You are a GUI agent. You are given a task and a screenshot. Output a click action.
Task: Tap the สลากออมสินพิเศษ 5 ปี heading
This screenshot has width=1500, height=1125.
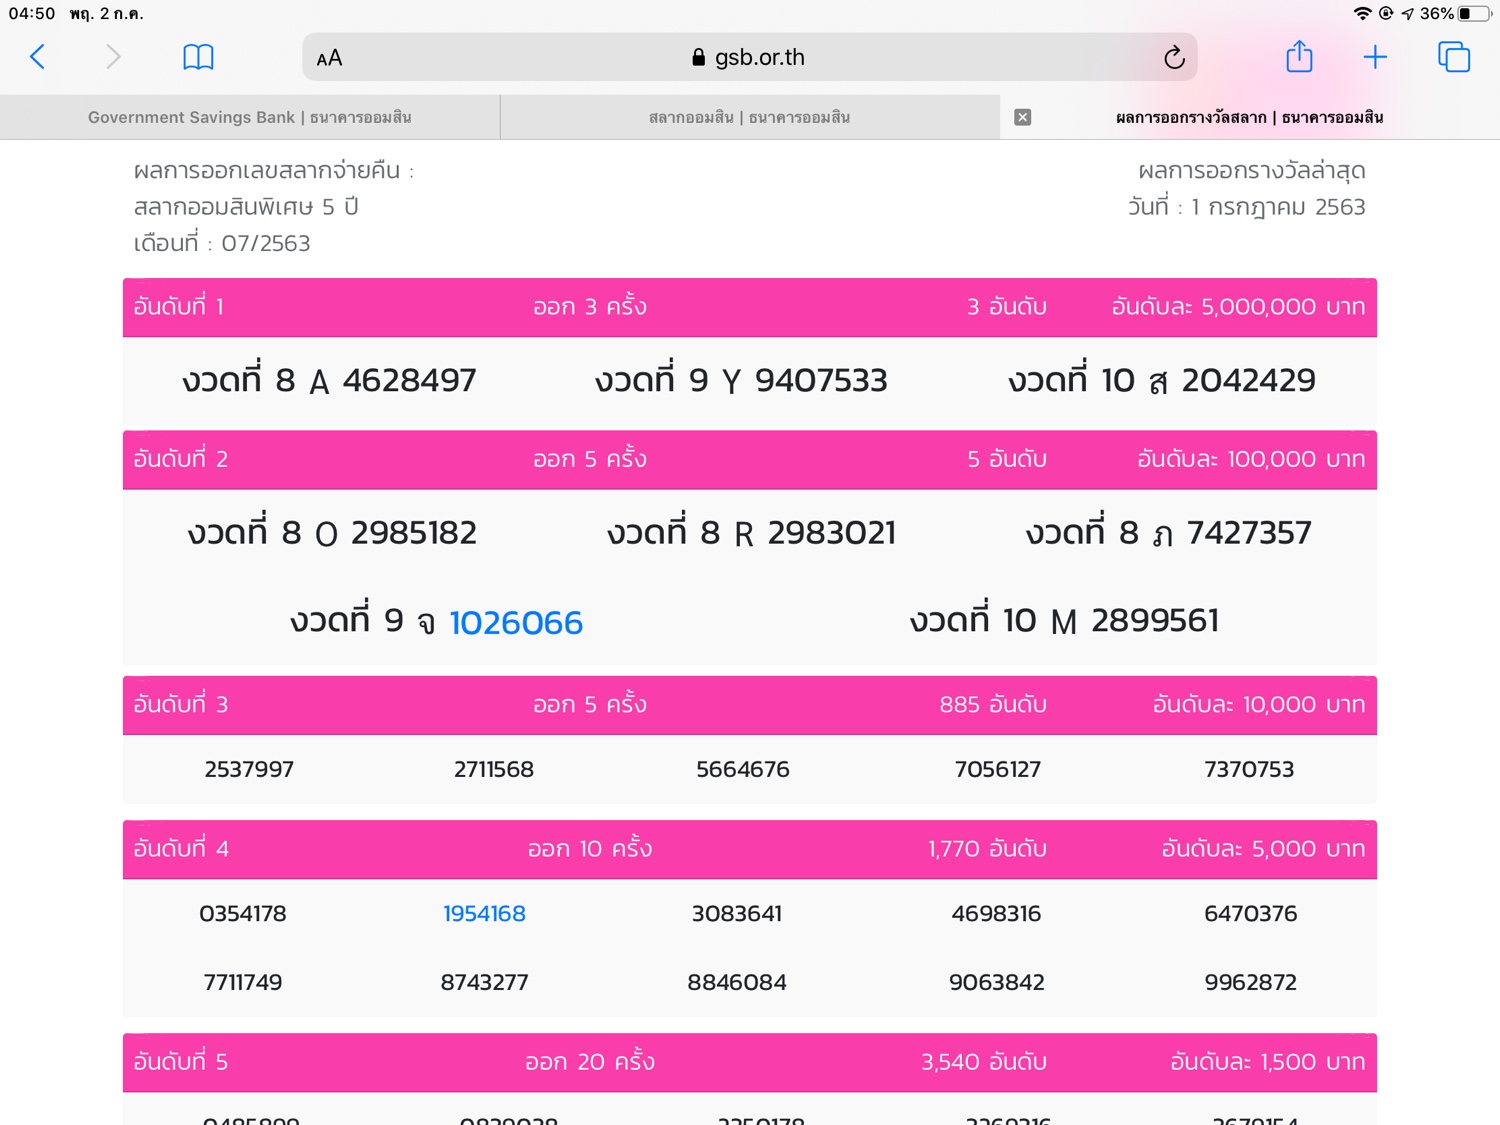(246, 207)
